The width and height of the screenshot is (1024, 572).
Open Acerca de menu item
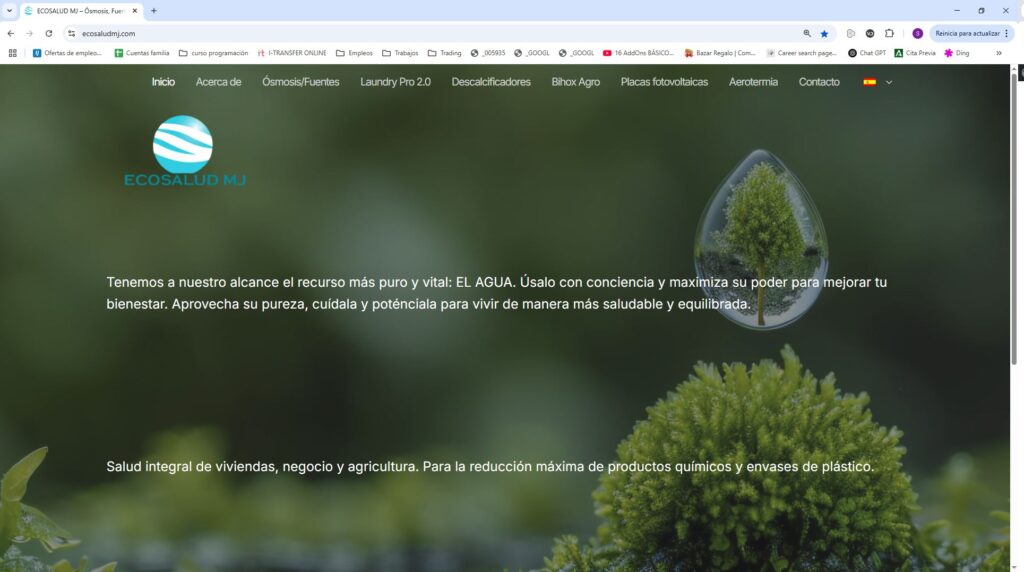coord(218,82)
